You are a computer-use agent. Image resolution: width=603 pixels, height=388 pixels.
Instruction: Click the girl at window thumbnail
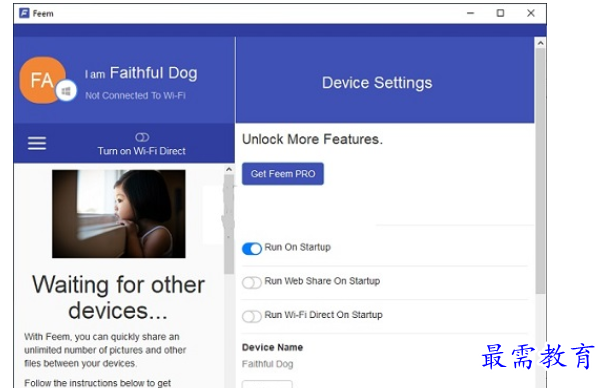click(x=119, y=214)
